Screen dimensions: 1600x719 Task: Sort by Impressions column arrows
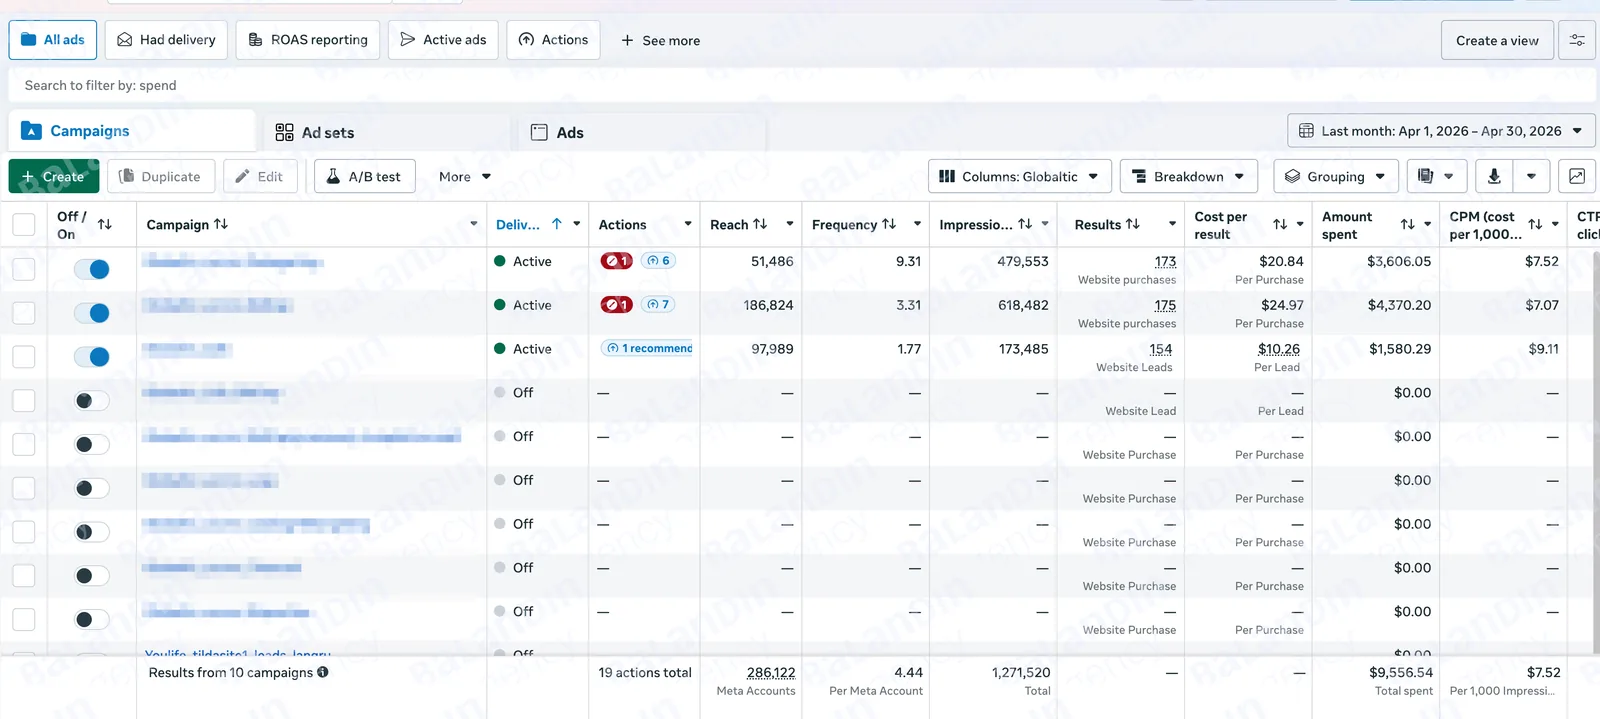pyautogui.click(x=1025, y=224)
